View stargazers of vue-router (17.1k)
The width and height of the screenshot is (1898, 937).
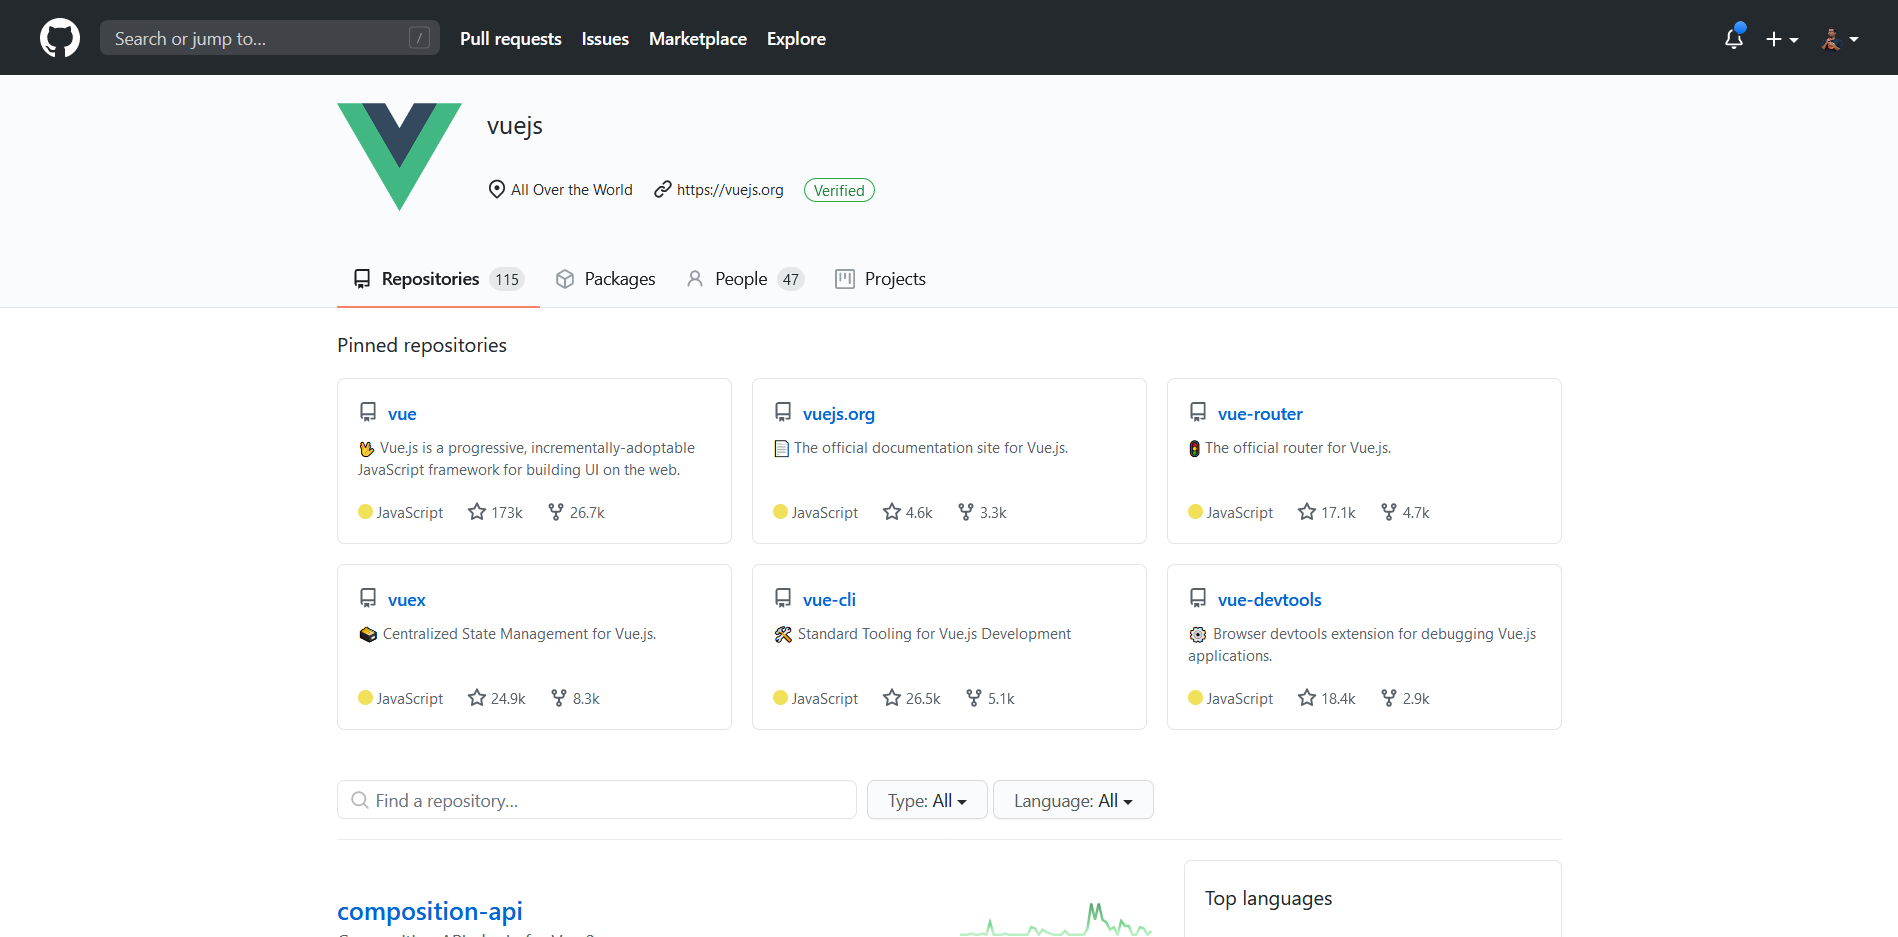tap(1326, 512)
